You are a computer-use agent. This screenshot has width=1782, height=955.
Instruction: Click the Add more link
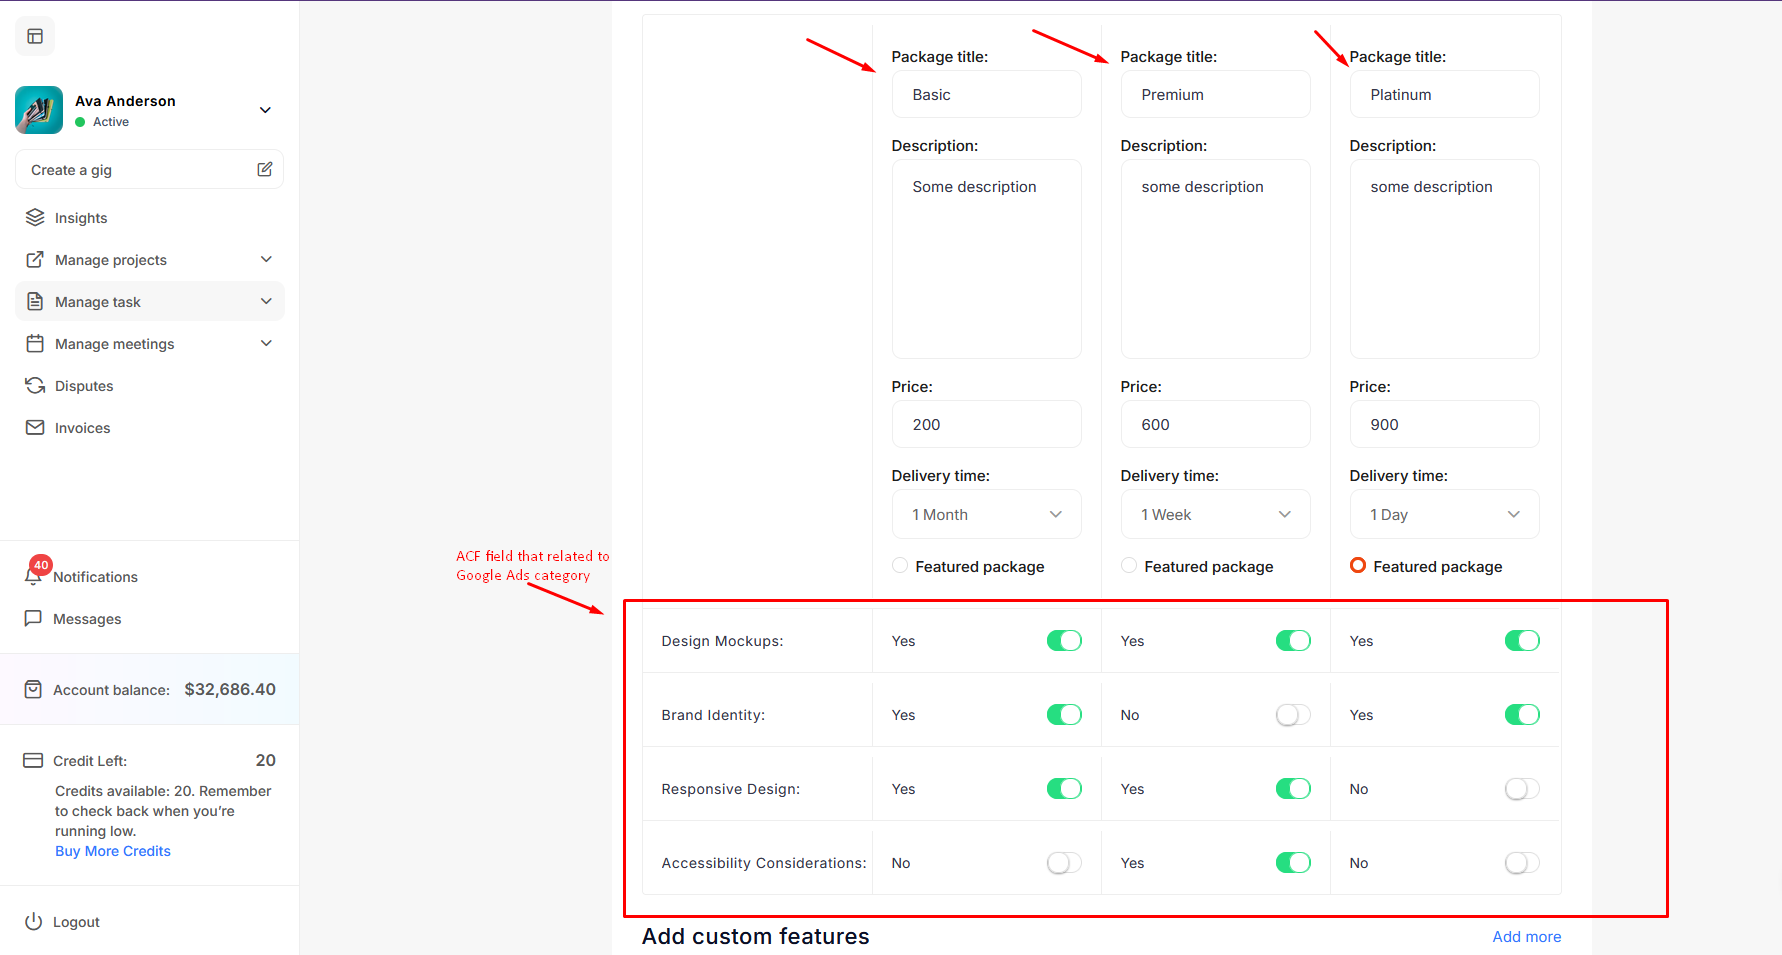tap(1526, 937)
